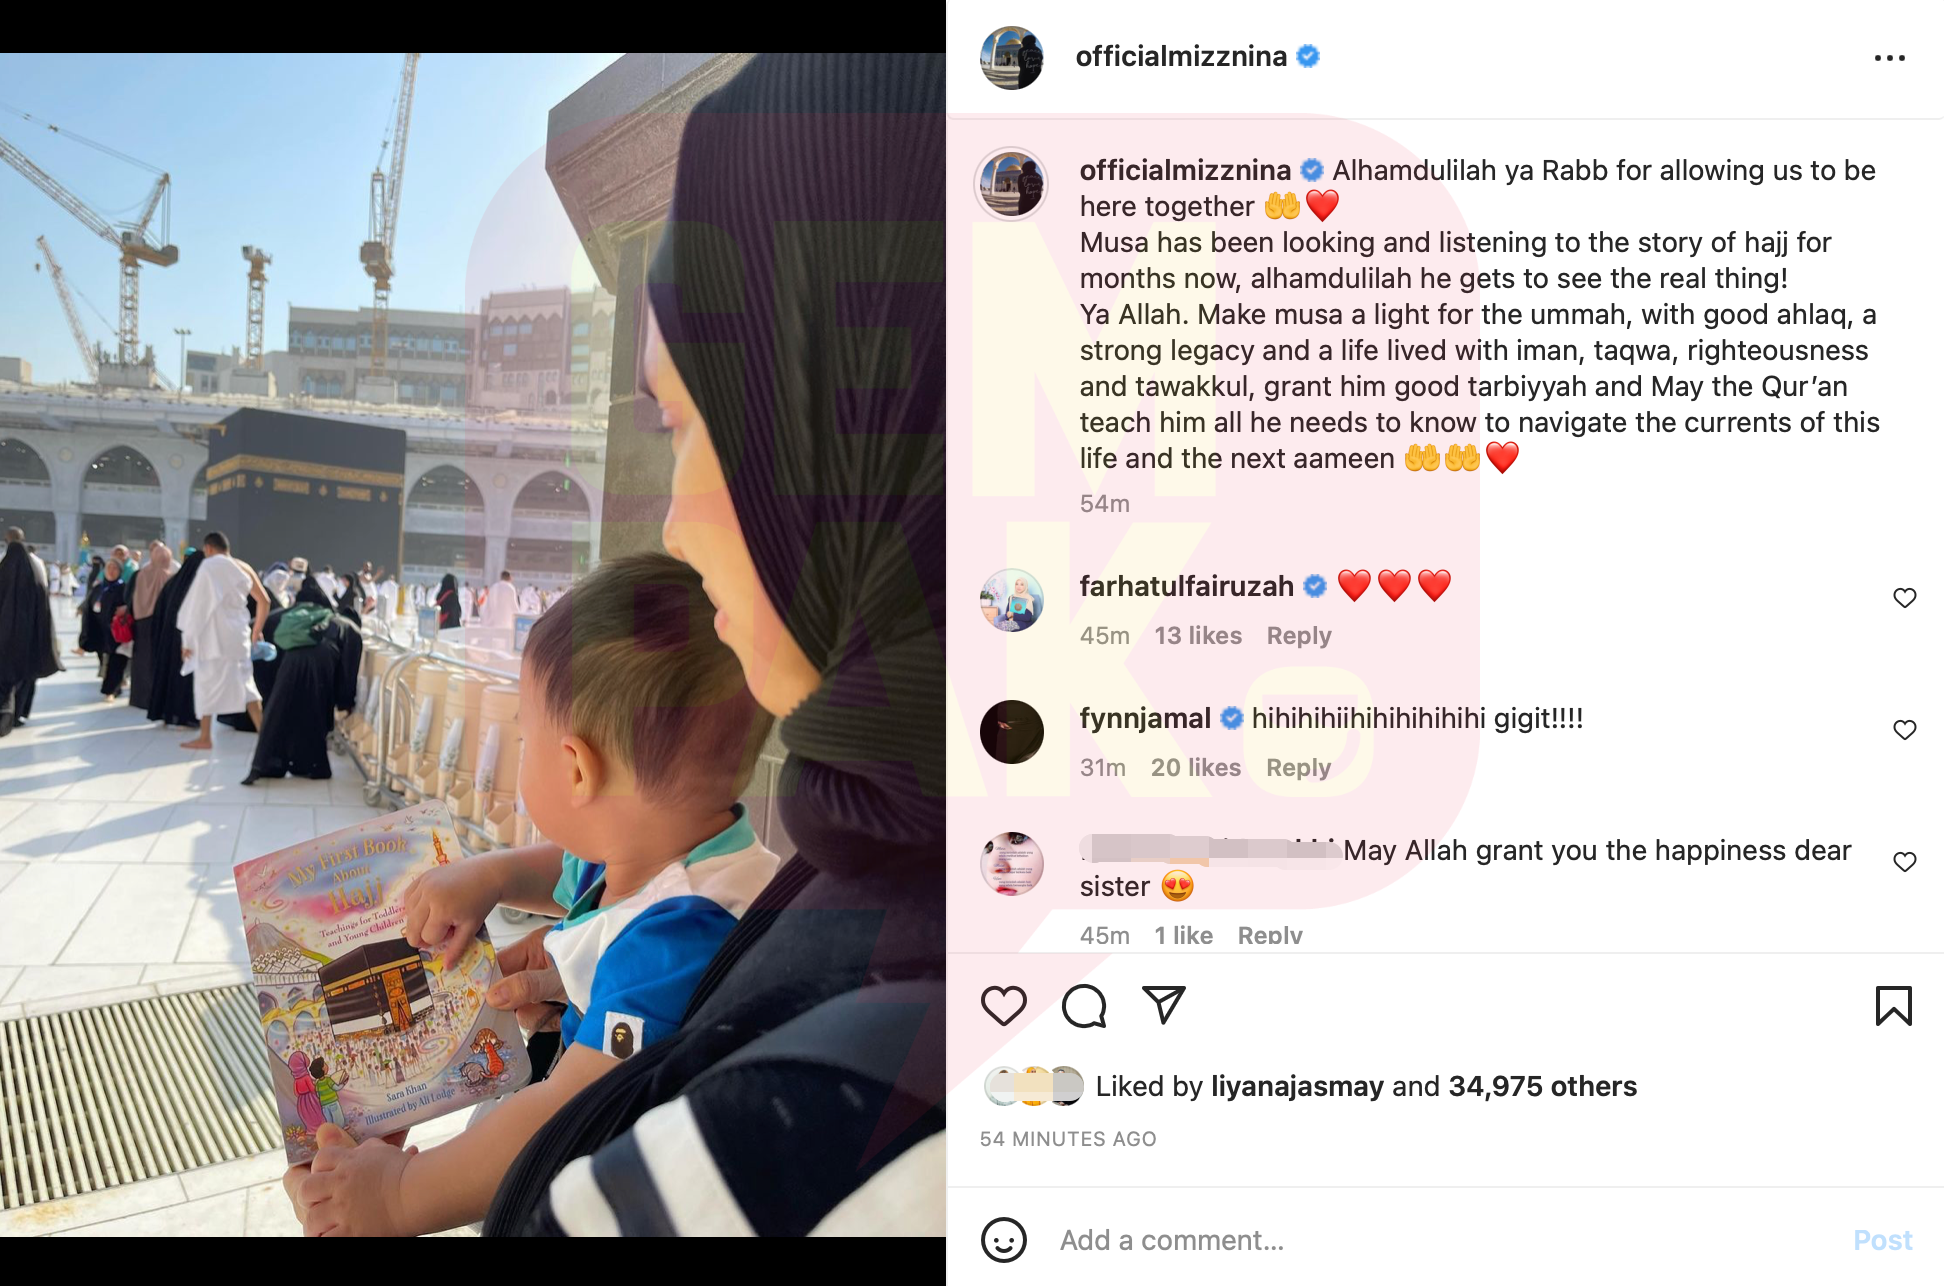This screenshot has height=1286, width=1944.
Task: Save the post with the bookmark icon
Action: 1894,1006
